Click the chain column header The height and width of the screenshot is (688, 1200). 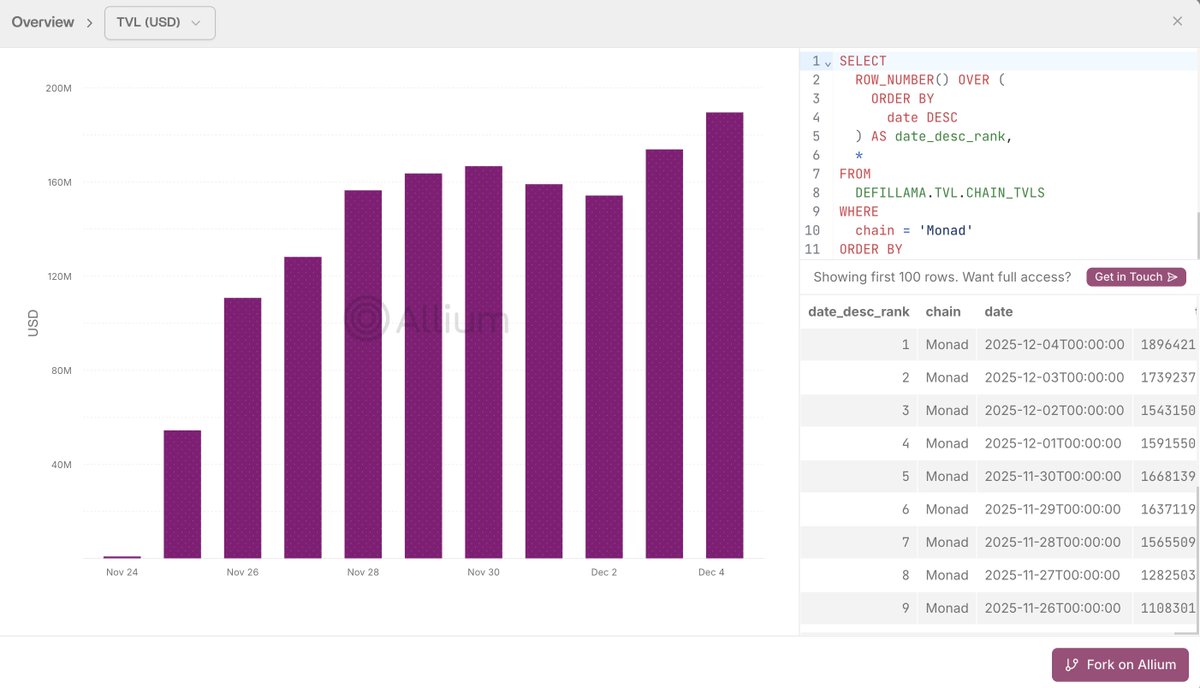(943, 311)
